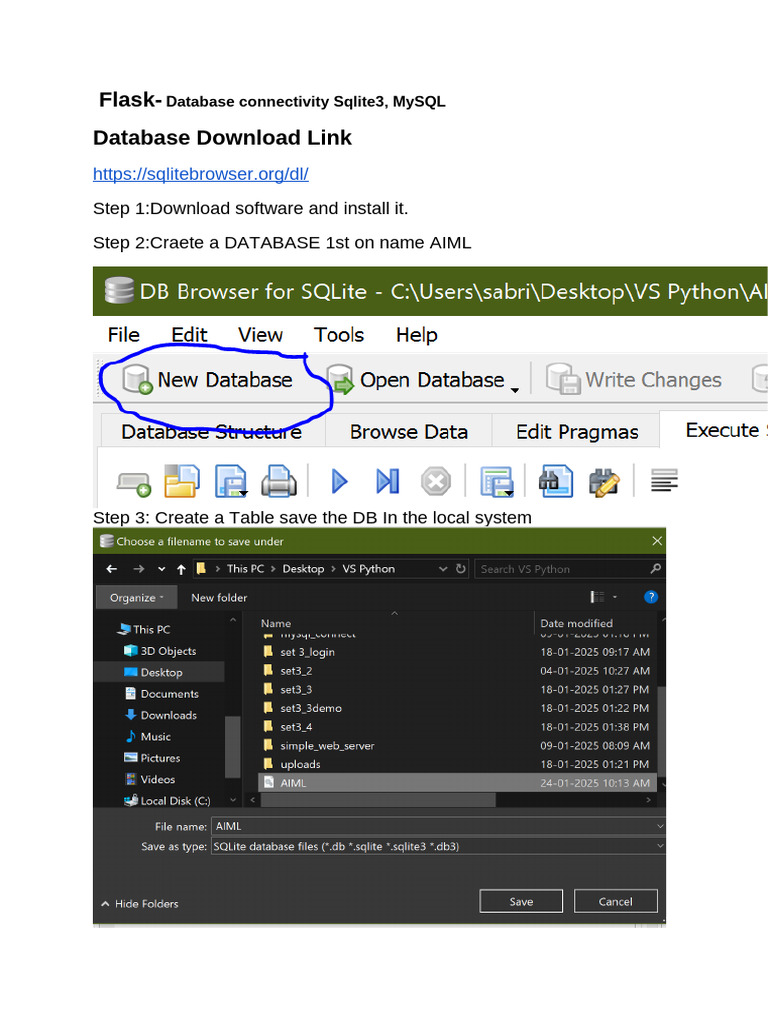Click the execute all SQL play icon

click(339, 482)
